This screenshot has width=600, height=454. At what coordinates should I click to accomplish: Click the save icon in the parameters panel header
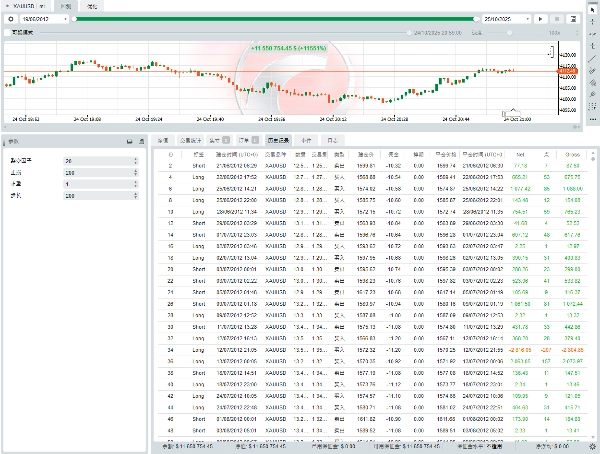(128, 143)
